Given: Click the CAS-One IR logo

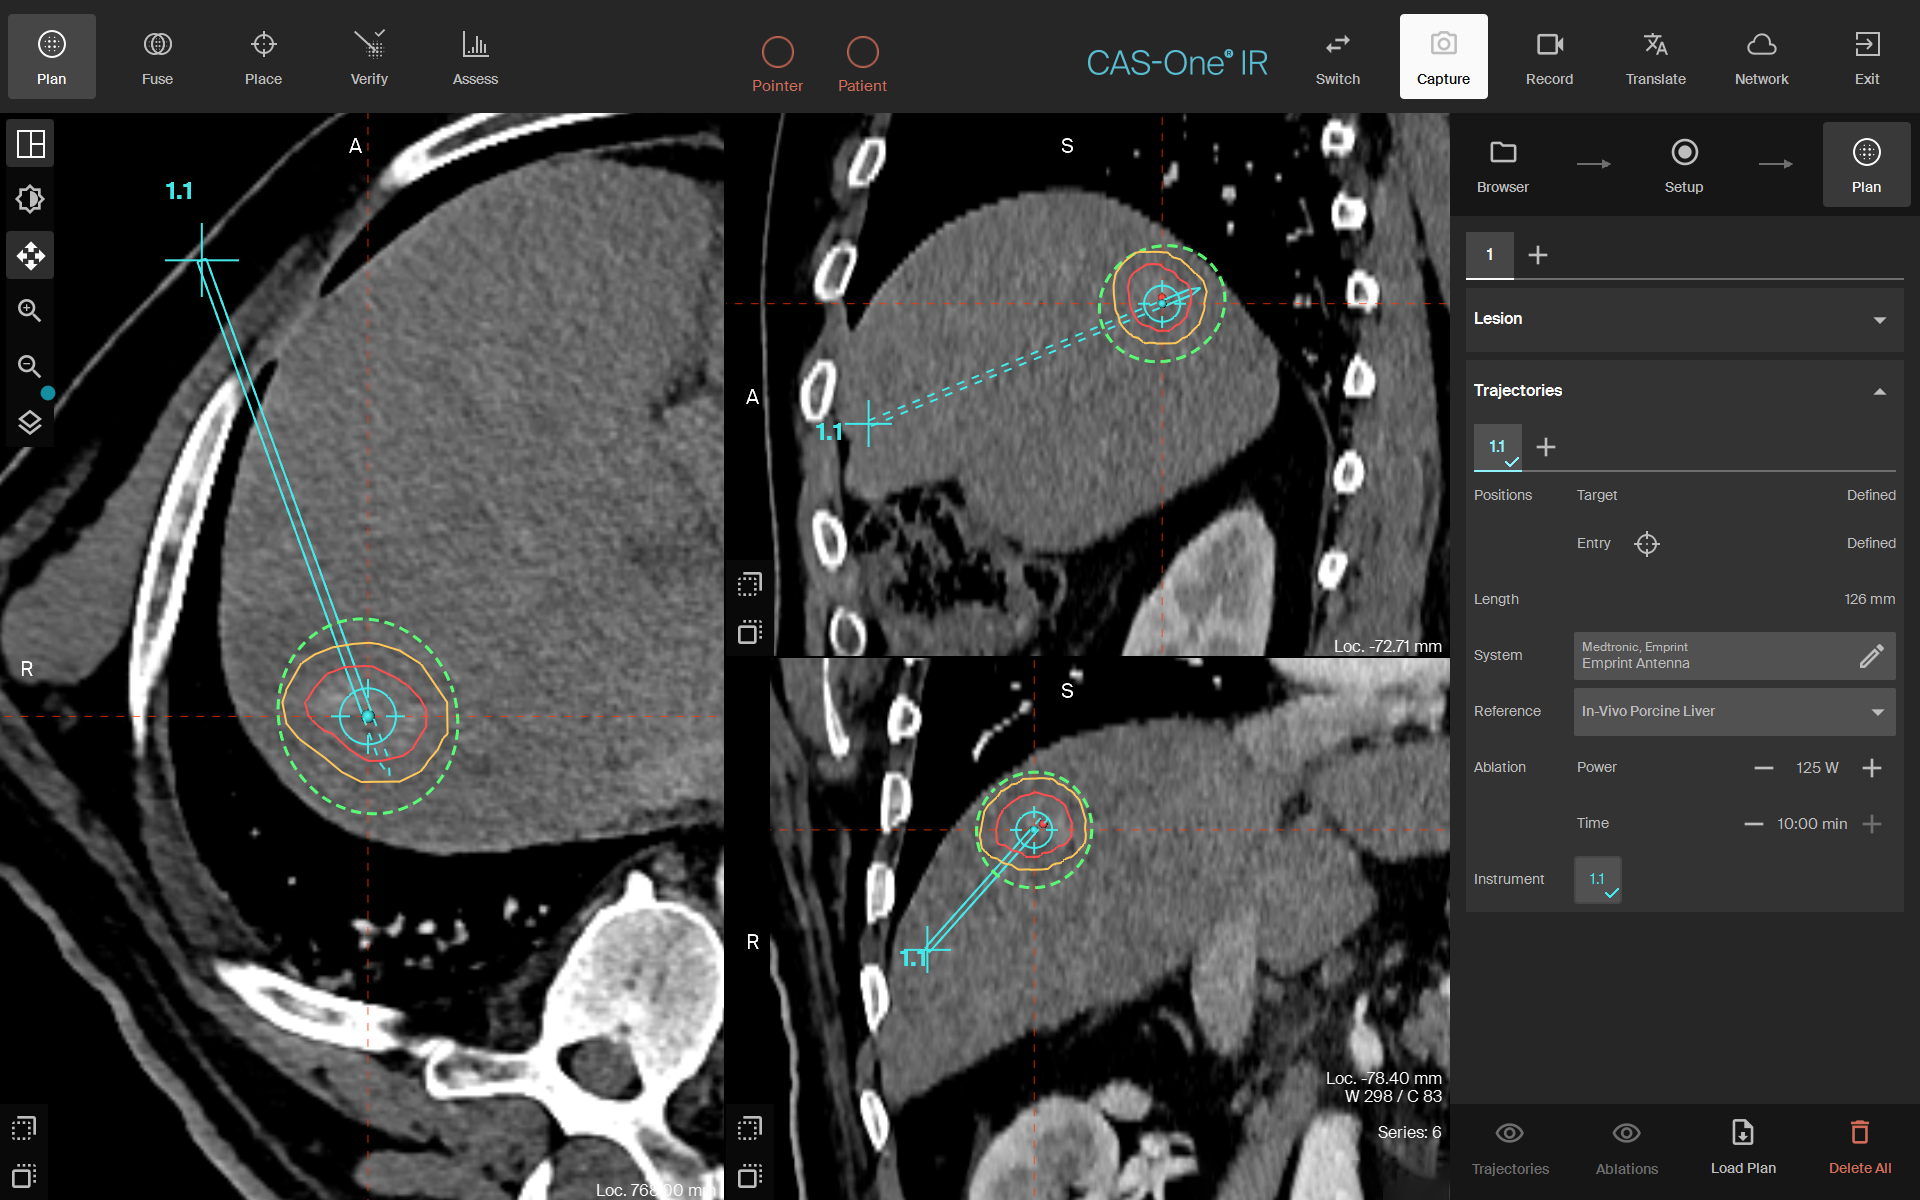Looking at the screenshot, I should tap(1177, 63).
